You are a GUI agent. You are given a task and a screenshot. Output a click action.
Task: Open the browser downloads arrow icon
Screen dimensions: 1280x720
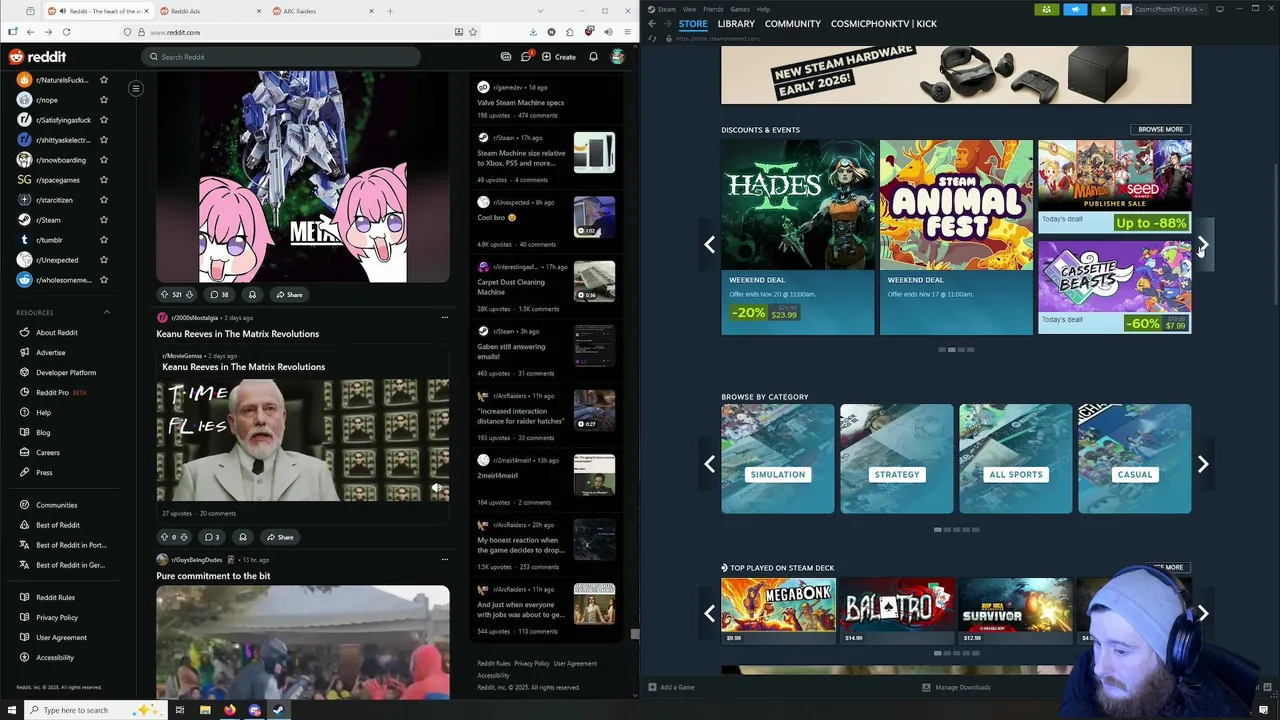pyautogui.click(x=533, y=32)
